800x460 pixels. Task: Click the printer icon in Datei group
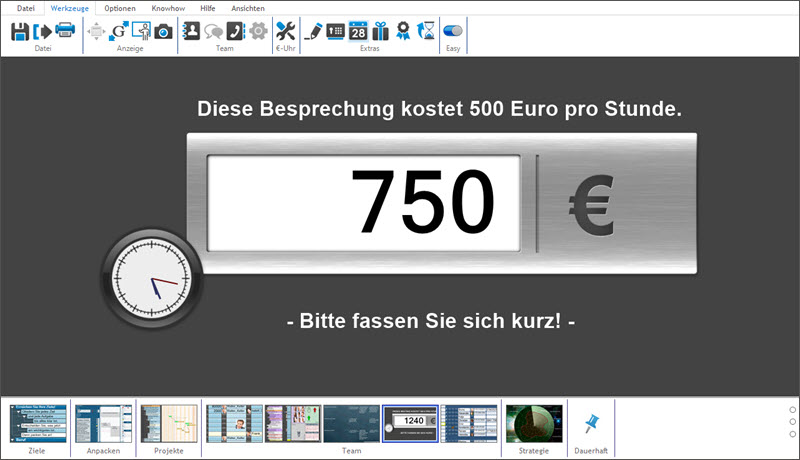click(65, 31)
